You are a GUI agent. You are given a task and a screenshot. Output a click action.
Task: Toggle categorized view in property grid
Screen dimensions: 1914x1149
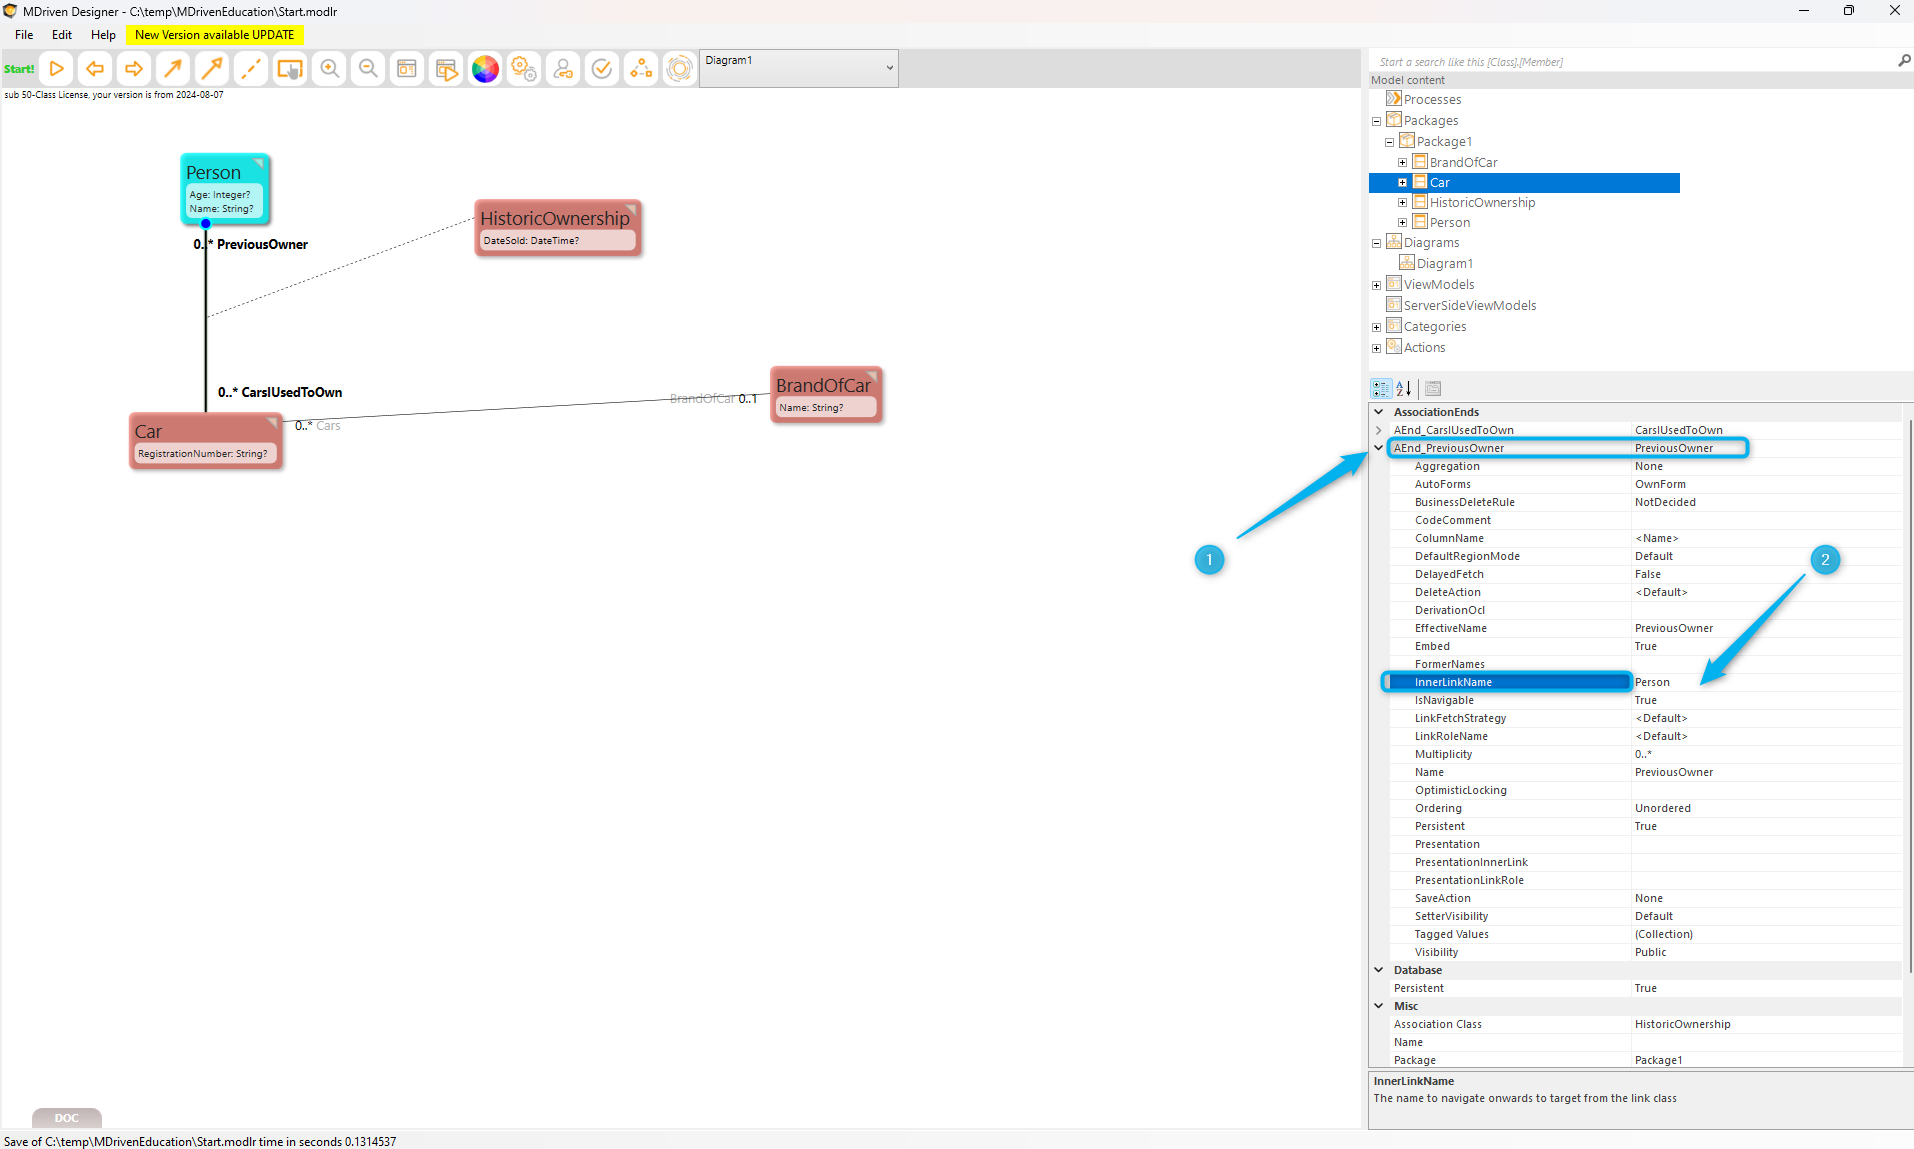[x=1381, y=389]
